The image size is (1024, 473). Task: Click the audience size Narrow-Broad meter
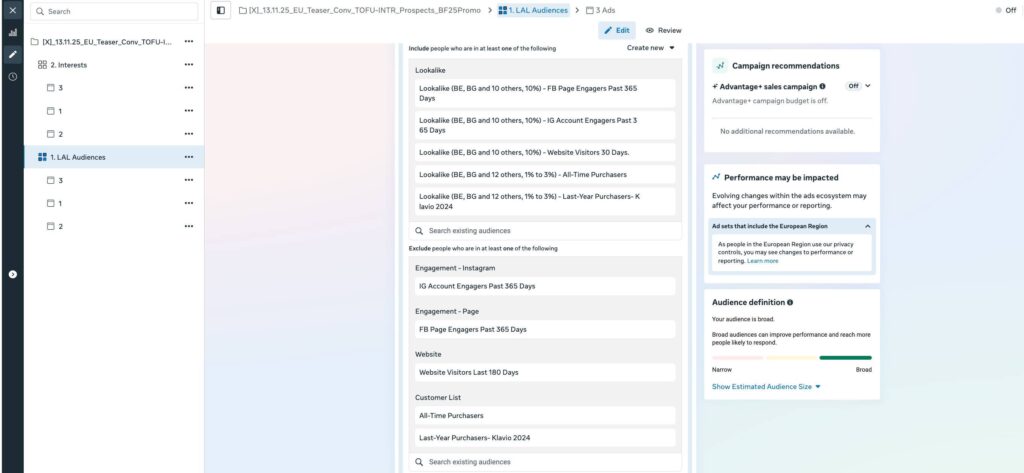tap(792, 357)
